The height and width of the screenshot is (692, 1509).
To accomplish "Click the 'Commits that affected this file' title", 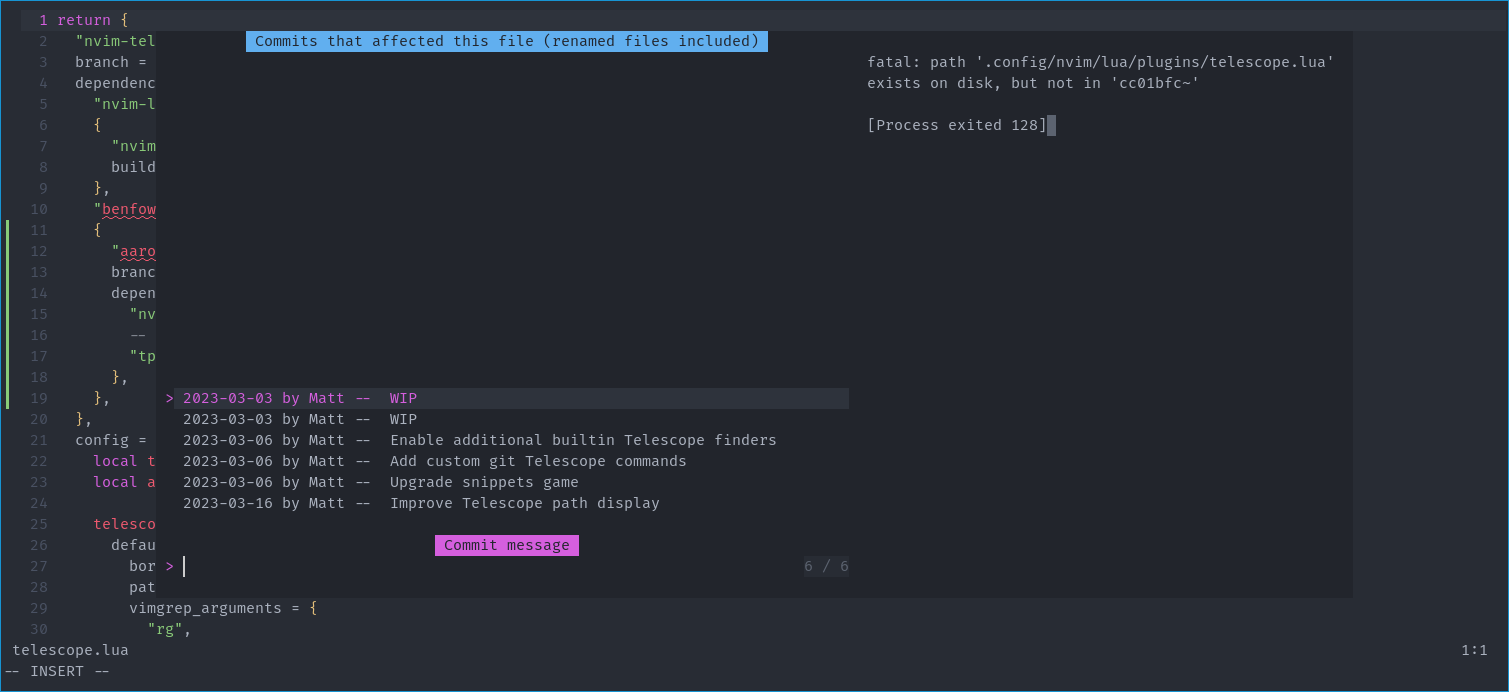I will [507, 41].
